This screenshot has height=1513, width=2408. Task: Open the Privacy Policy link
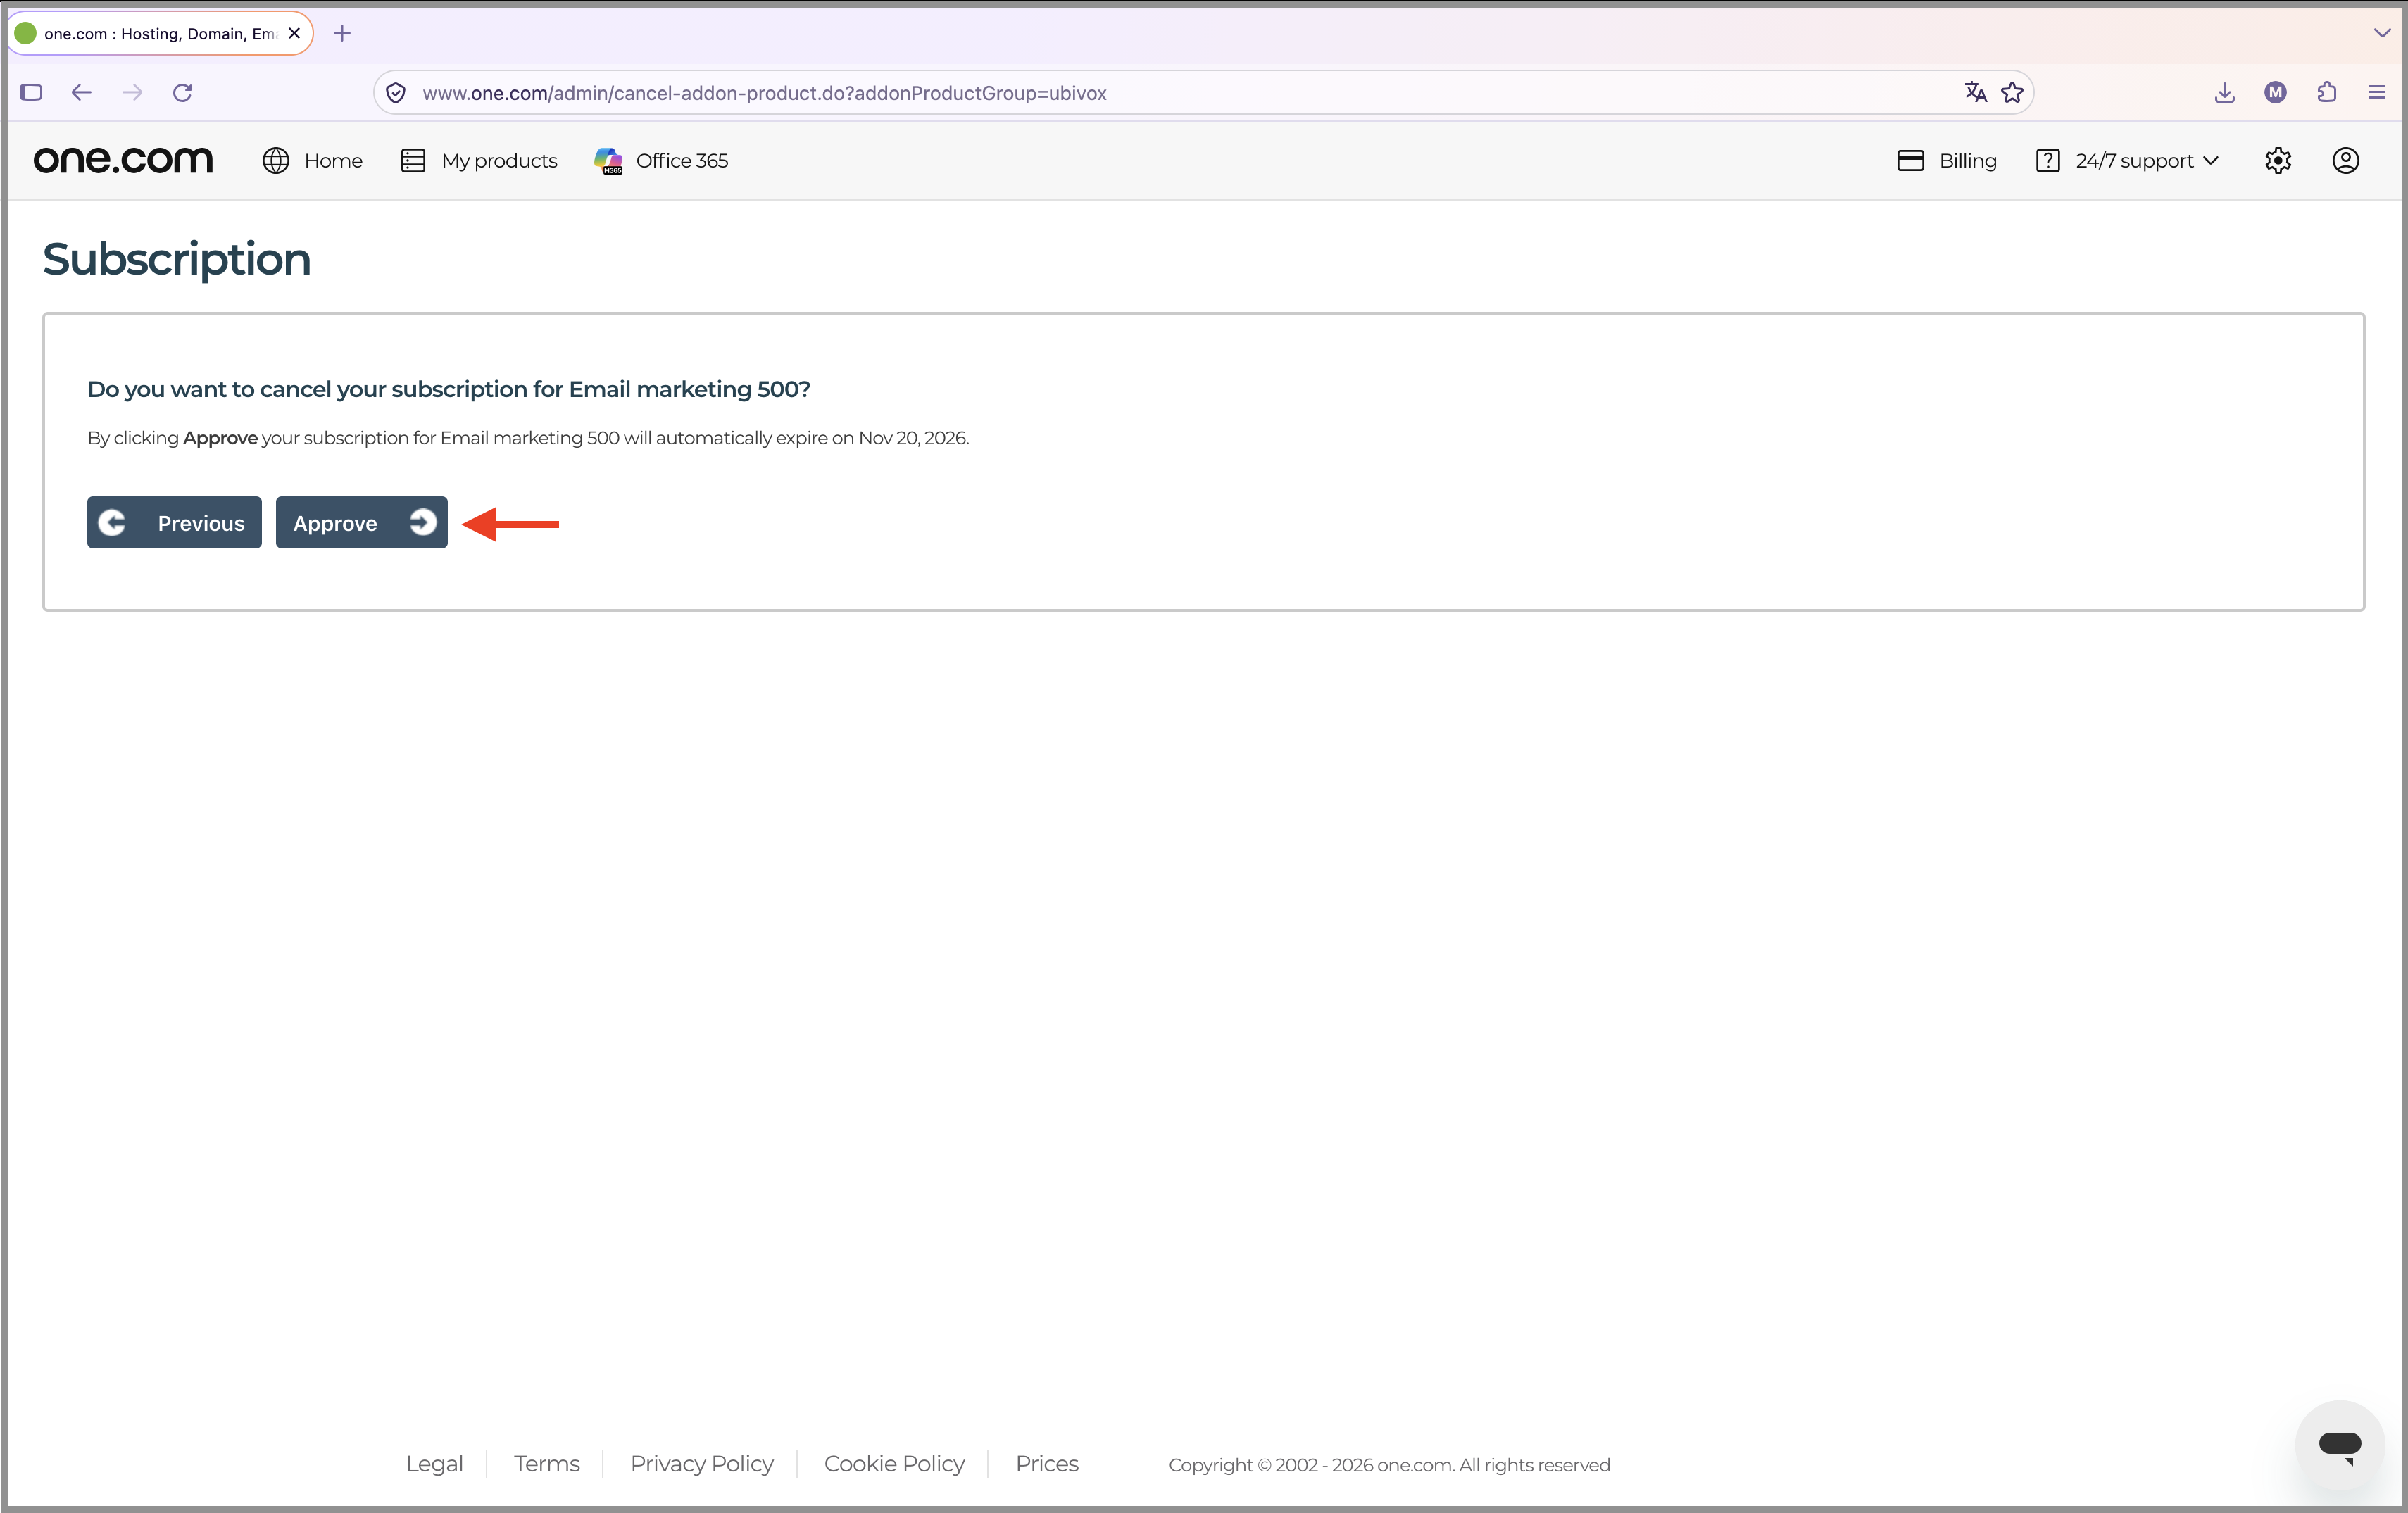[701, 1463]
